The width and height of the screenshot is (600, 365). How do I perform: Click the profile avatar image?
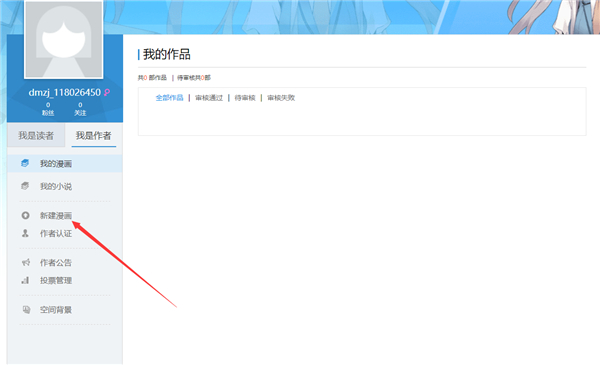click(64, 39)
